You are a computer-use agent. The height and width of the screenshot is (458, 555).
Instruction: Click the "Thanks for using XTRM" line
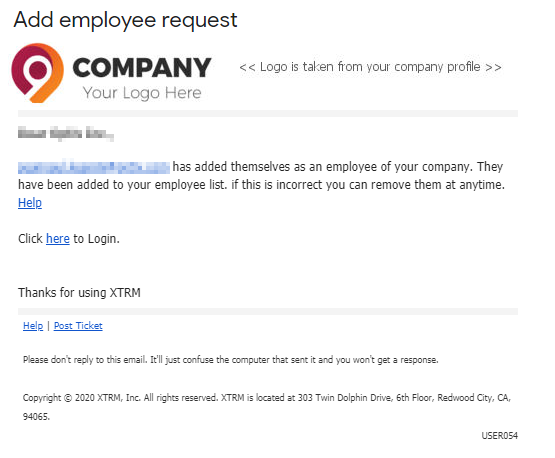(x=79, y=293)
